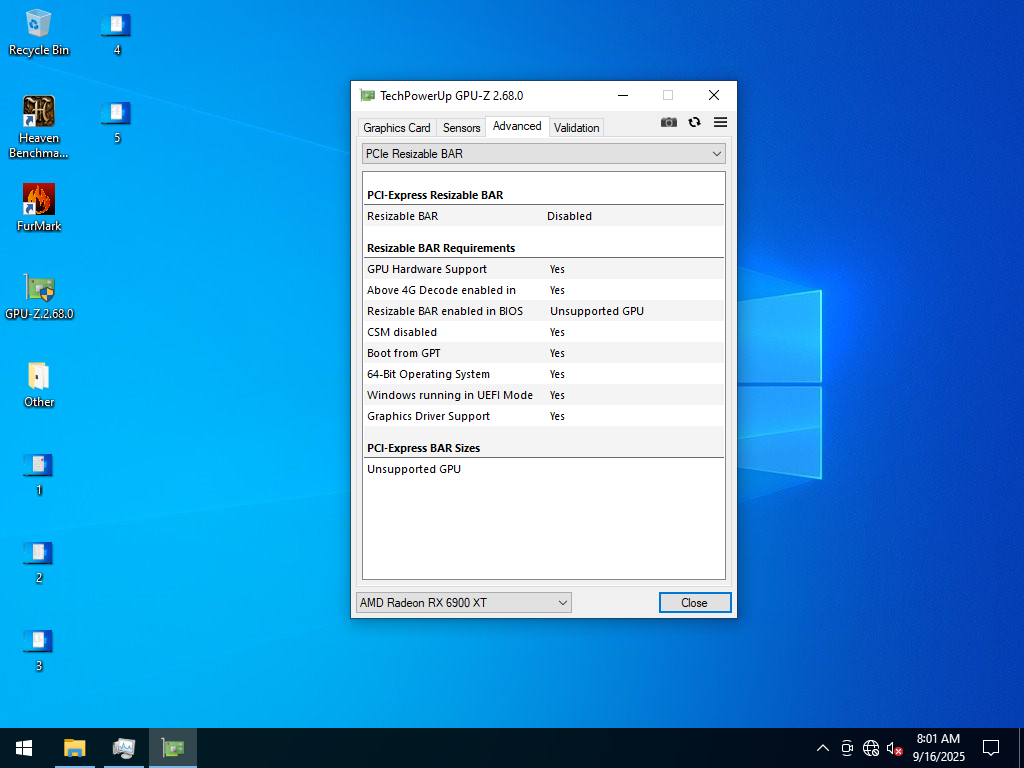This screenshot has height=768, width=1024.
Task: Click the 64-Bit Operating System row
Action: 543,374
